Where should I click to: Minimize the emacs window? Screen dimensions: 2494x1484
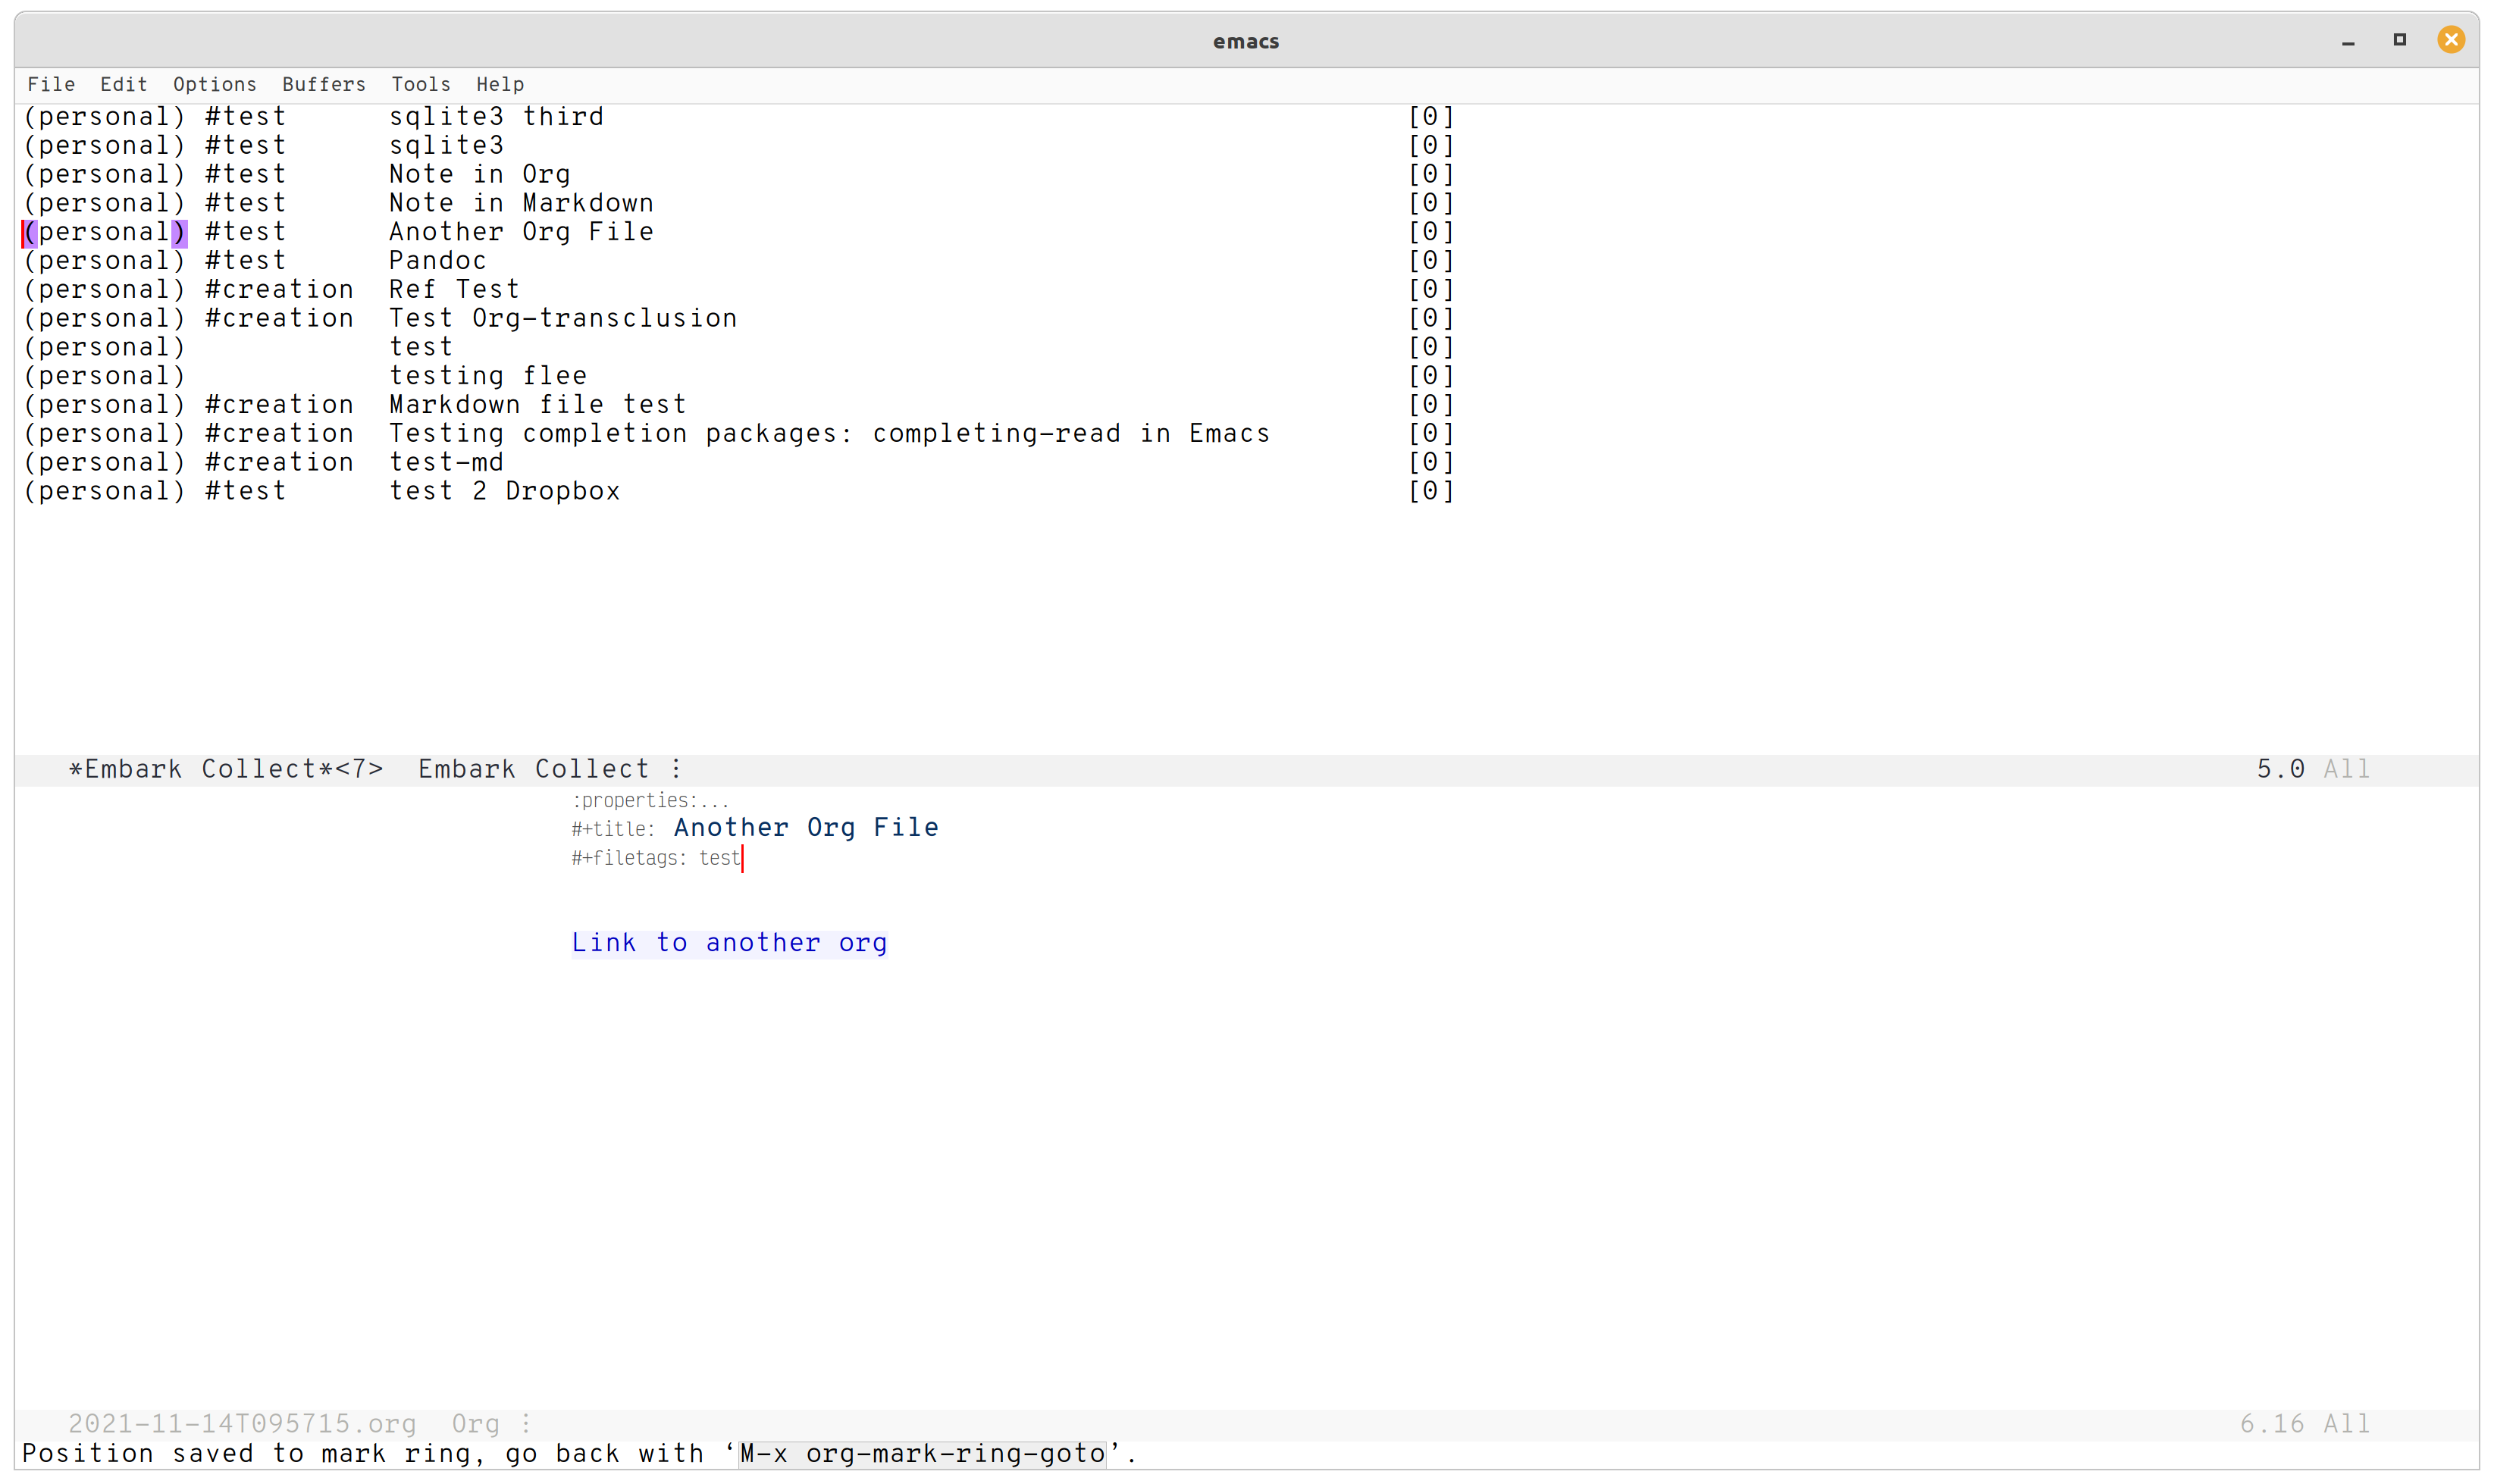(x=2348, y=42)
